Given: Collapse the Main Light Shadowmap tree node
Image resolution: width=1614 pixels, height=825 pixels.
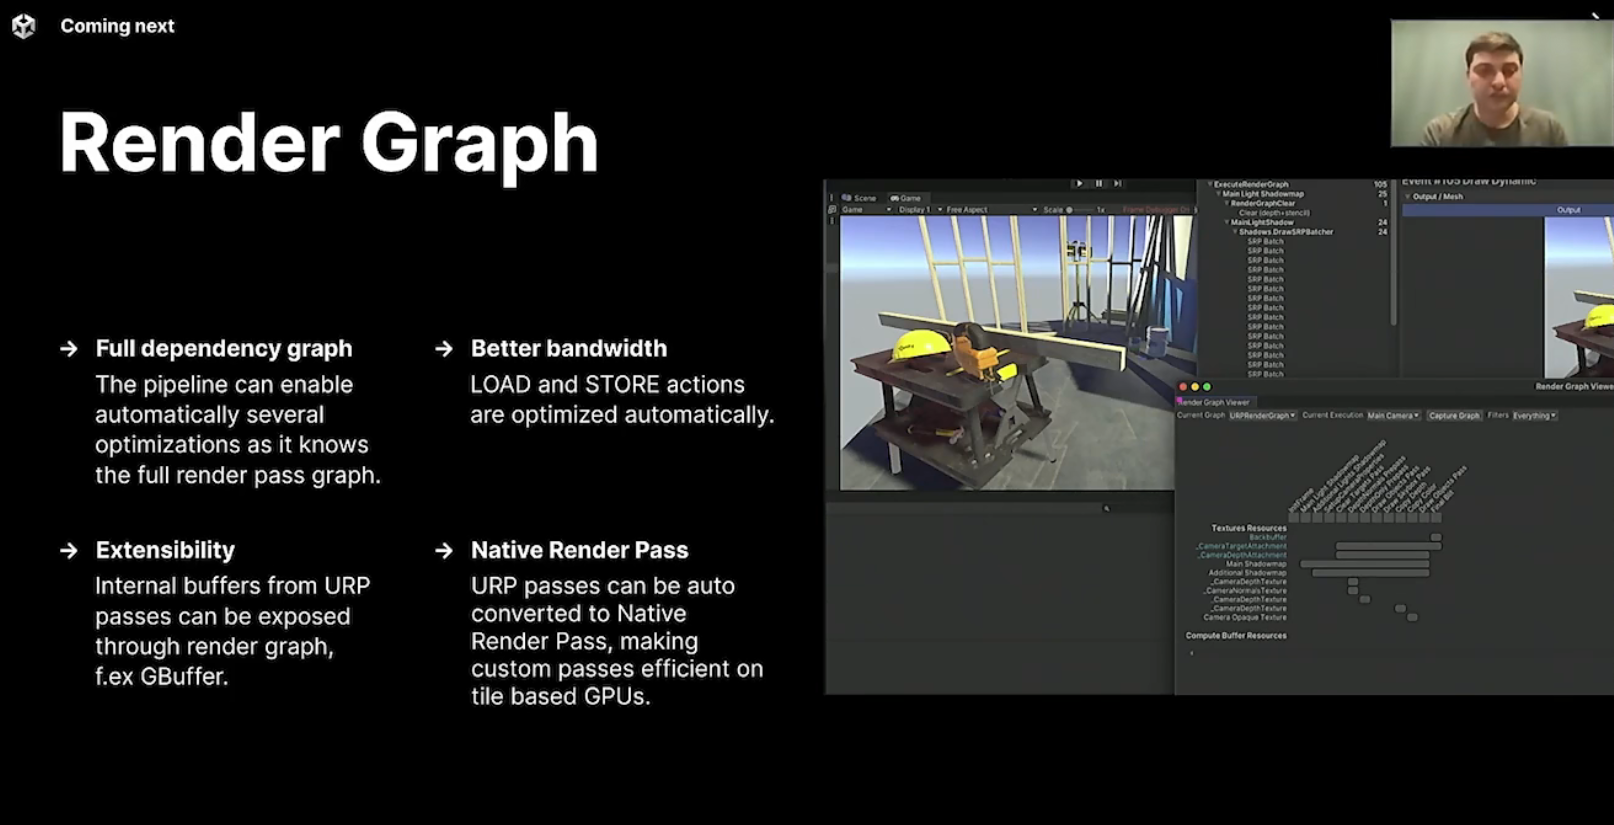Looking at the screenshot, I should (x=1218, y=194).
